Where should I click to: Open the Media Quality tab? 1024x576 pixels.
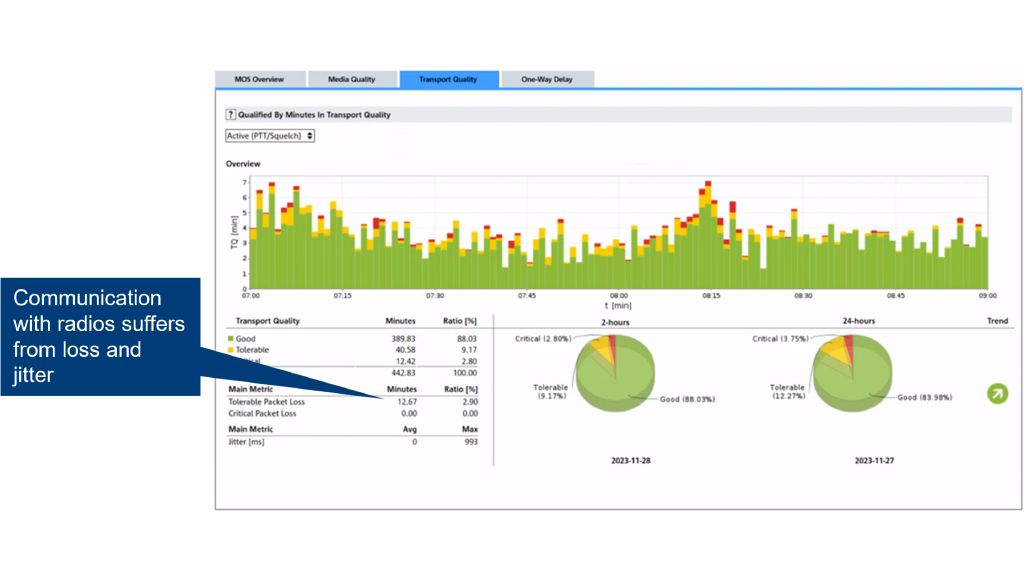tap(351, 79)
